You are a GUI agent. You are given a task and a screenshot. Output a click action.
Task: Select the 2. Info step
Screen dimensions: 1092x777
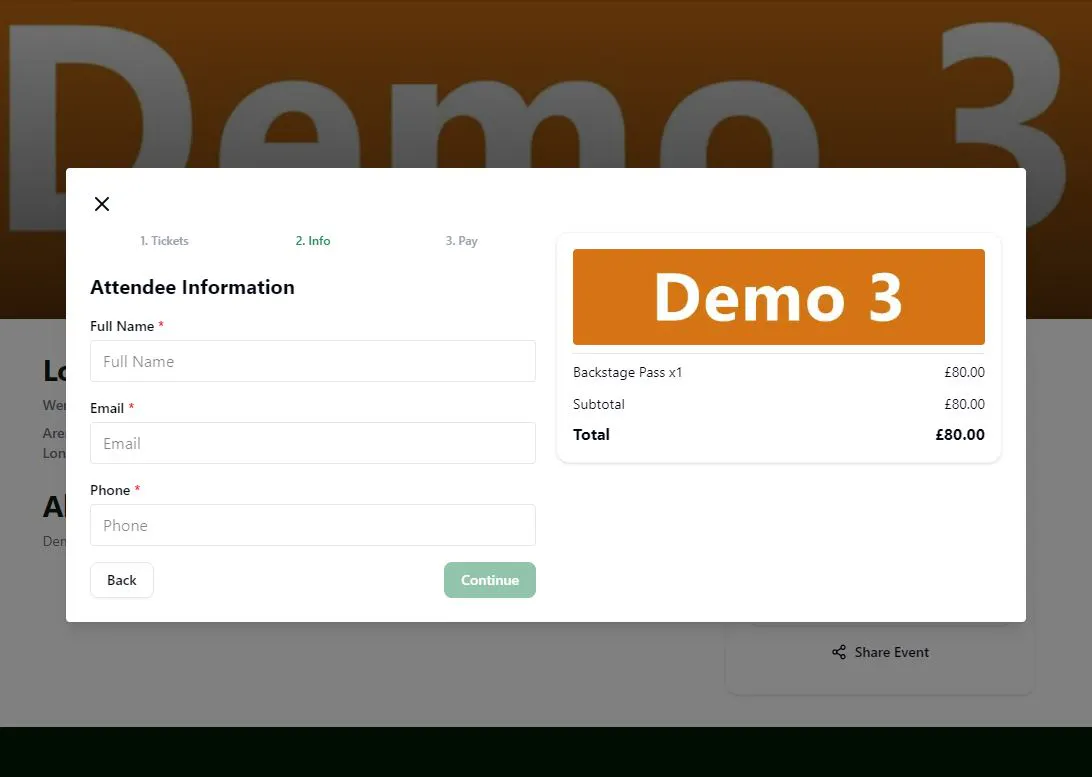coord(313,241)
